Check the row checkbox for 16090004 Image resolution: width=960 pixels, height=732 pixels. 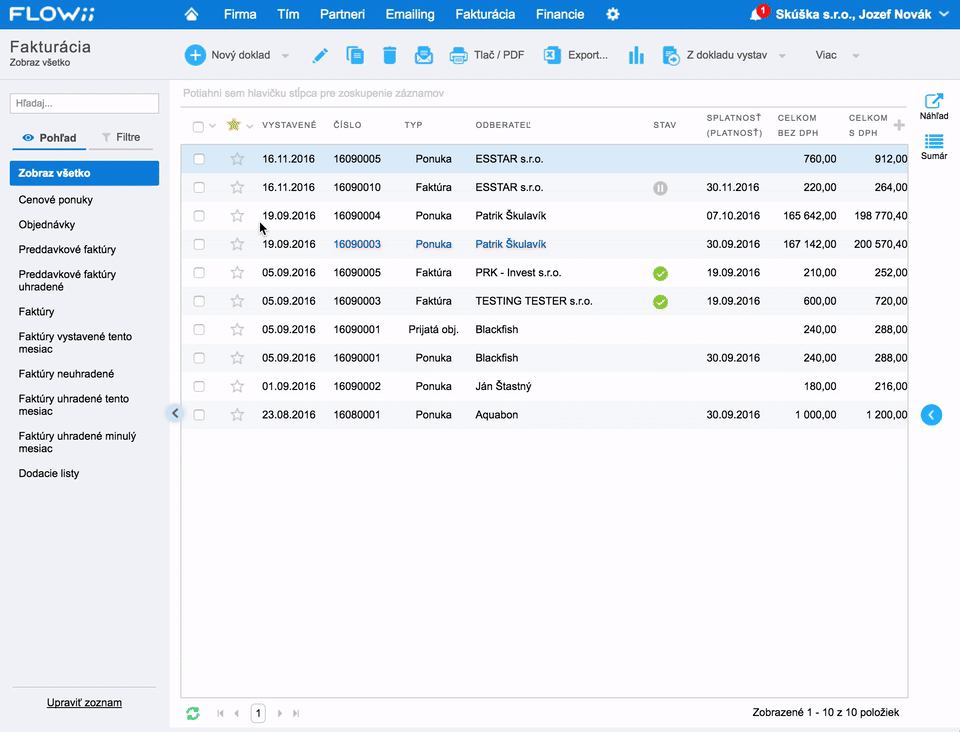pos(199,216)
